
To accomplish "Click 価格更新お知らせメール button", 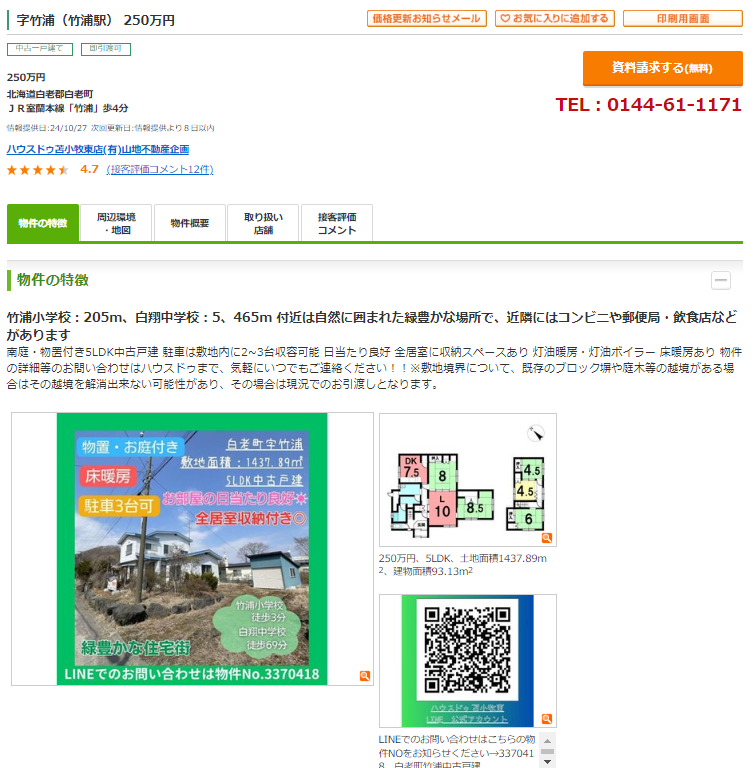I will pyautogui.click(x=427, y=19).
